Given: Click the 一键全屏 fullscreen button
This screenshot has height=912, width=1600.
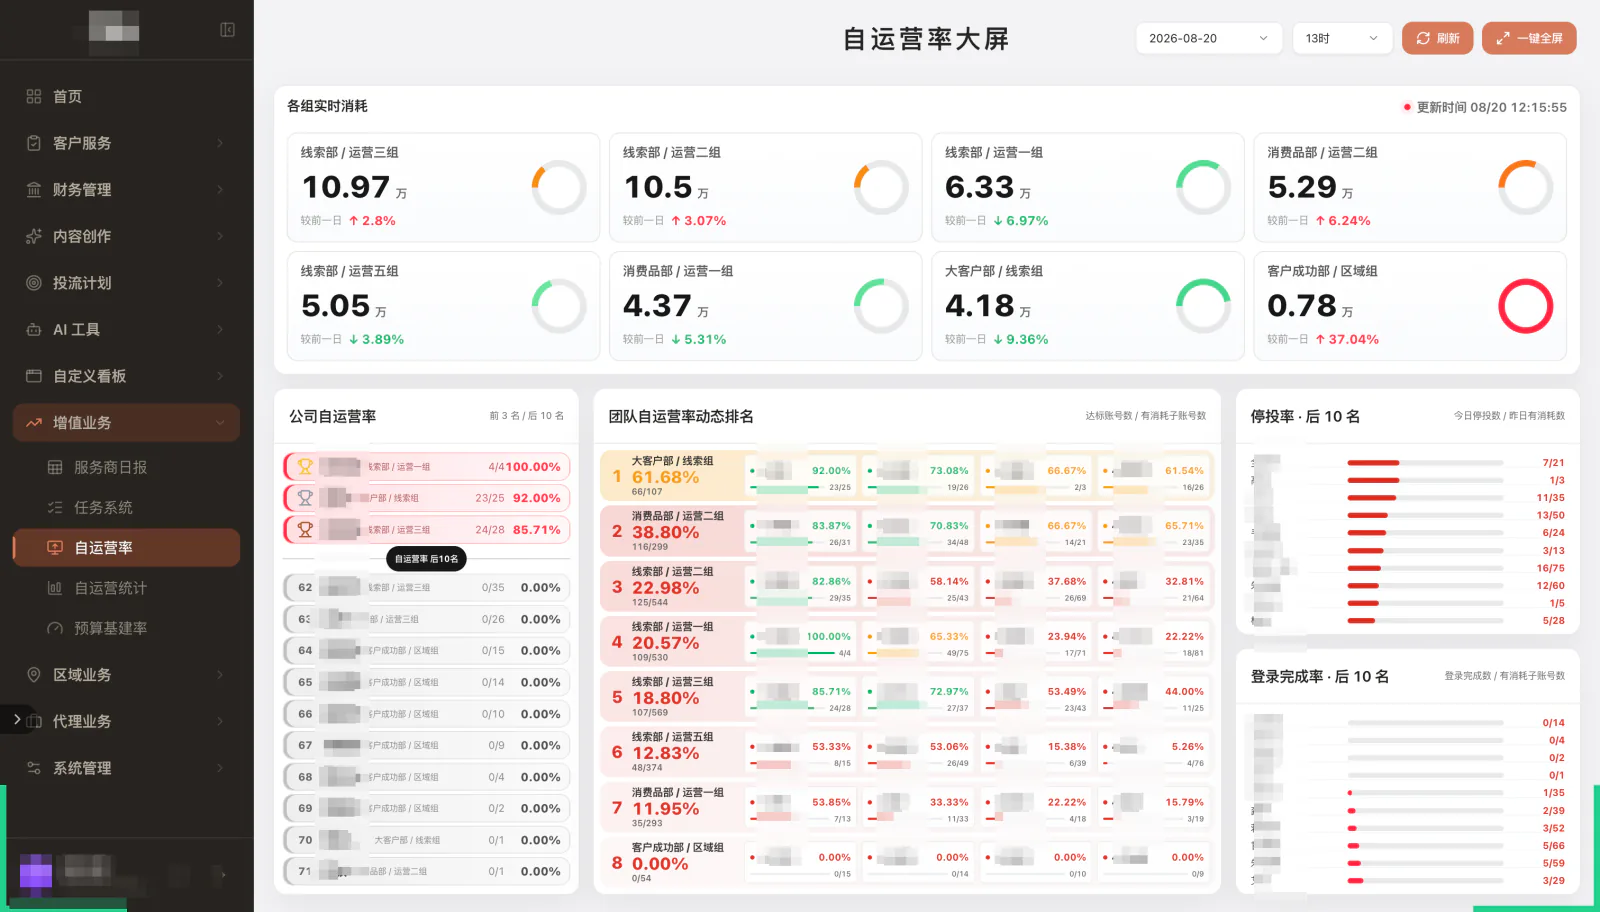Looking at the screenshot, I should pos(1529,38).
